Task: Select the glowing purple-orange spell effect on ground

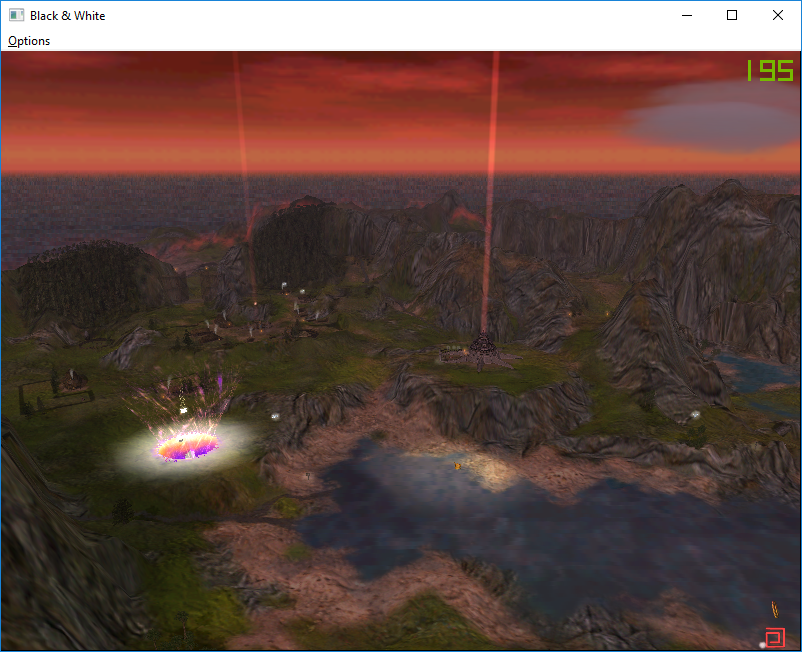Action: [x=187, y=445]
